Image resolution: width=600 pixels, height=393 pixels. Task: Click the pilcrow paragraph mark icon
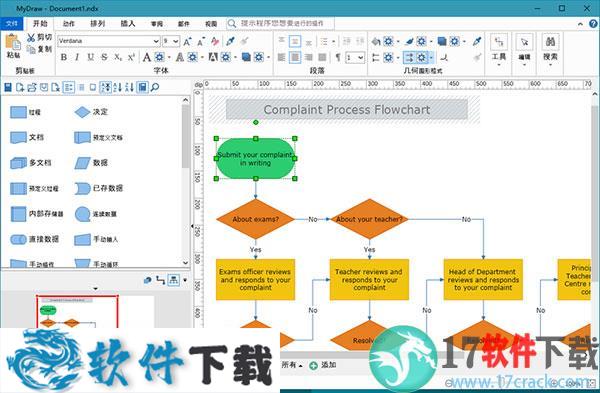[338, 57]
